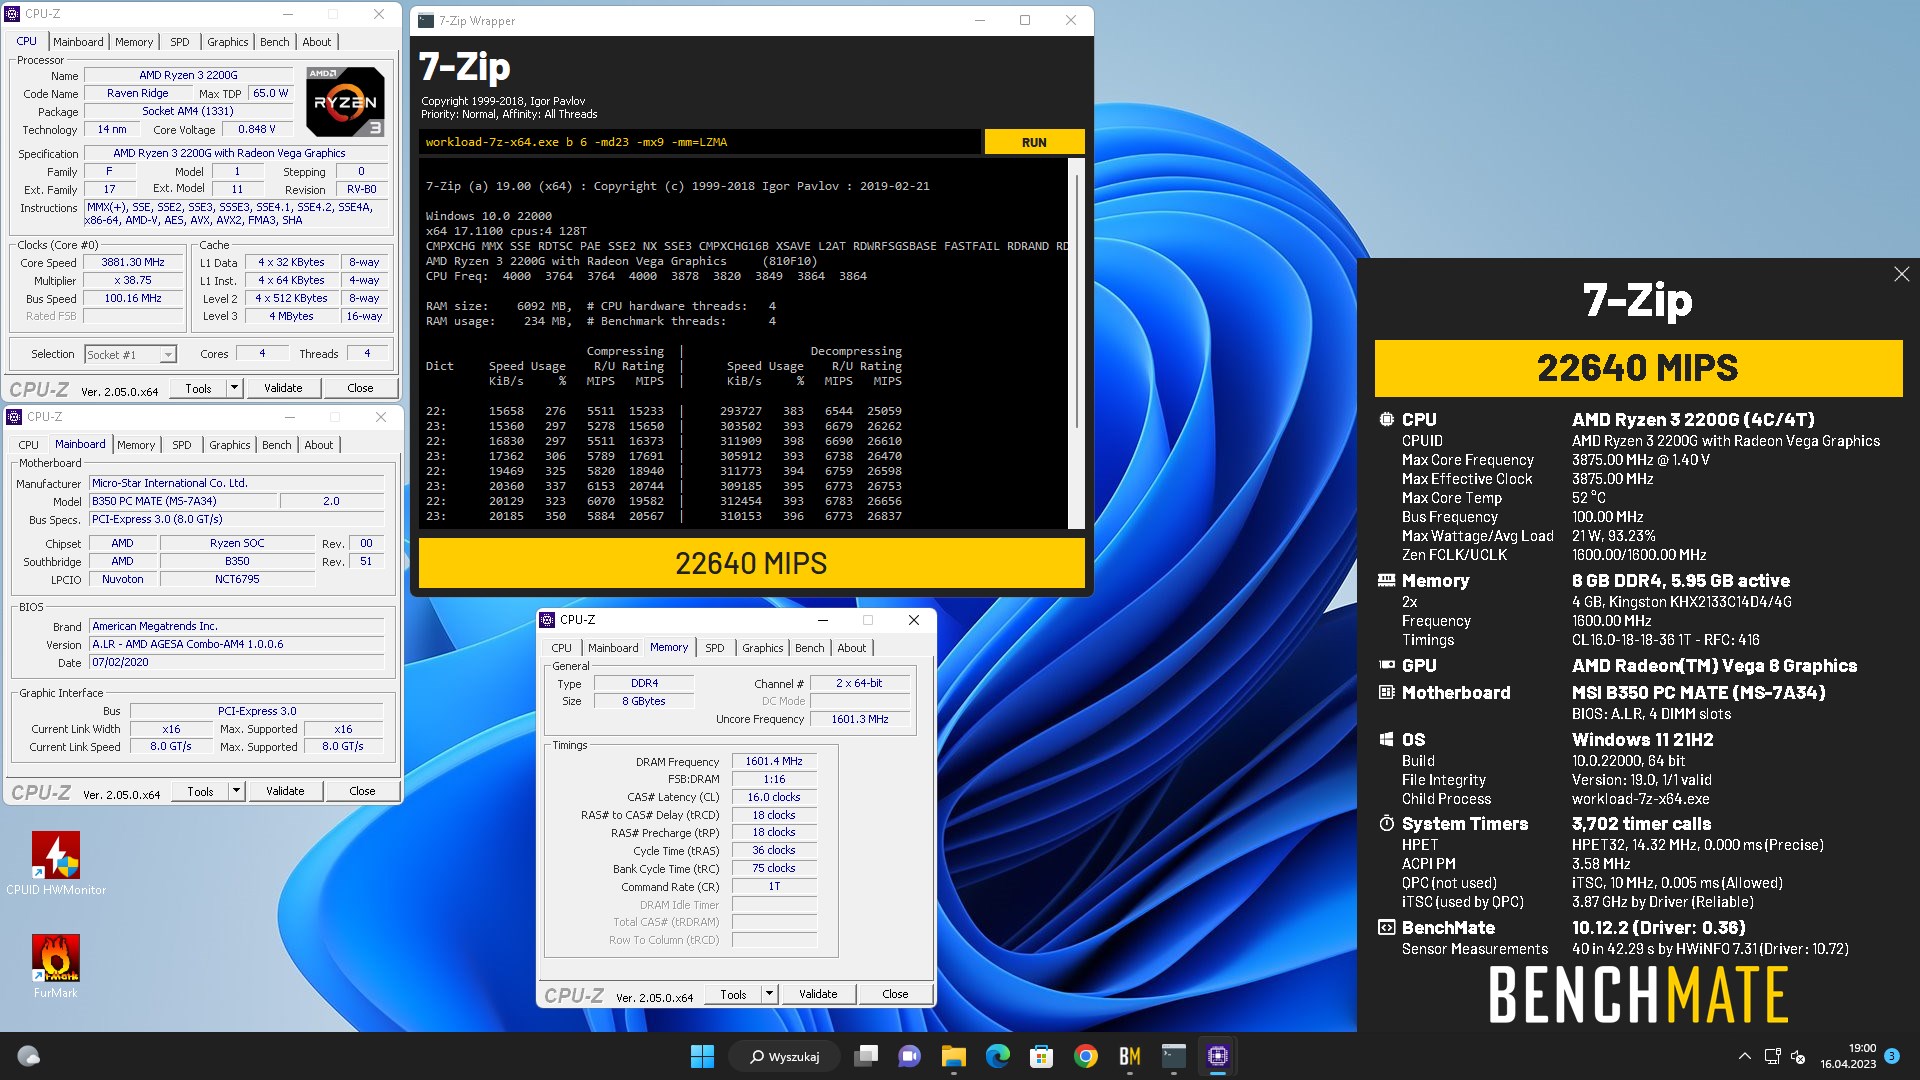Open the notification count badge

pyautogui.click(x=1892, y=1055)
